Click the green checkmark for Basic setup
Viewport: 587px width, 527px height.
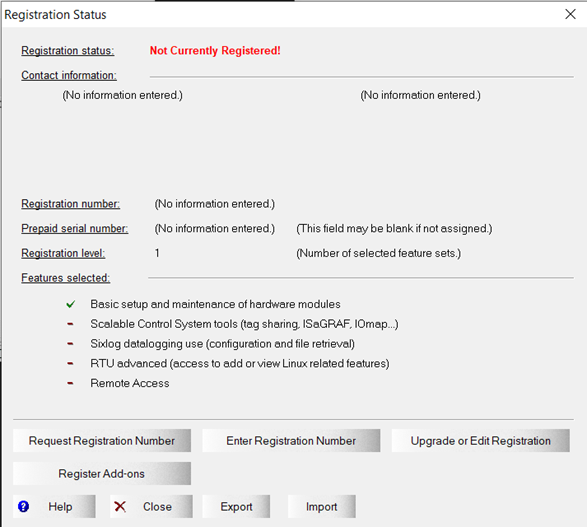click(x=70, y=304)
